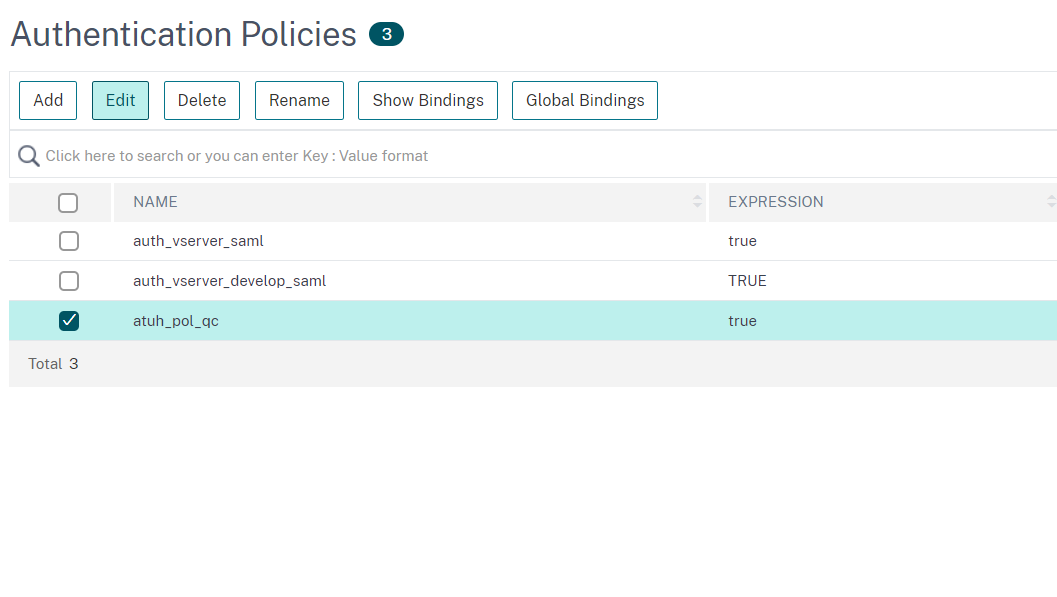This screenshot has height=597, width=1057.
Task: Click the NAME column sort arrows
Action: pos(697,202)
